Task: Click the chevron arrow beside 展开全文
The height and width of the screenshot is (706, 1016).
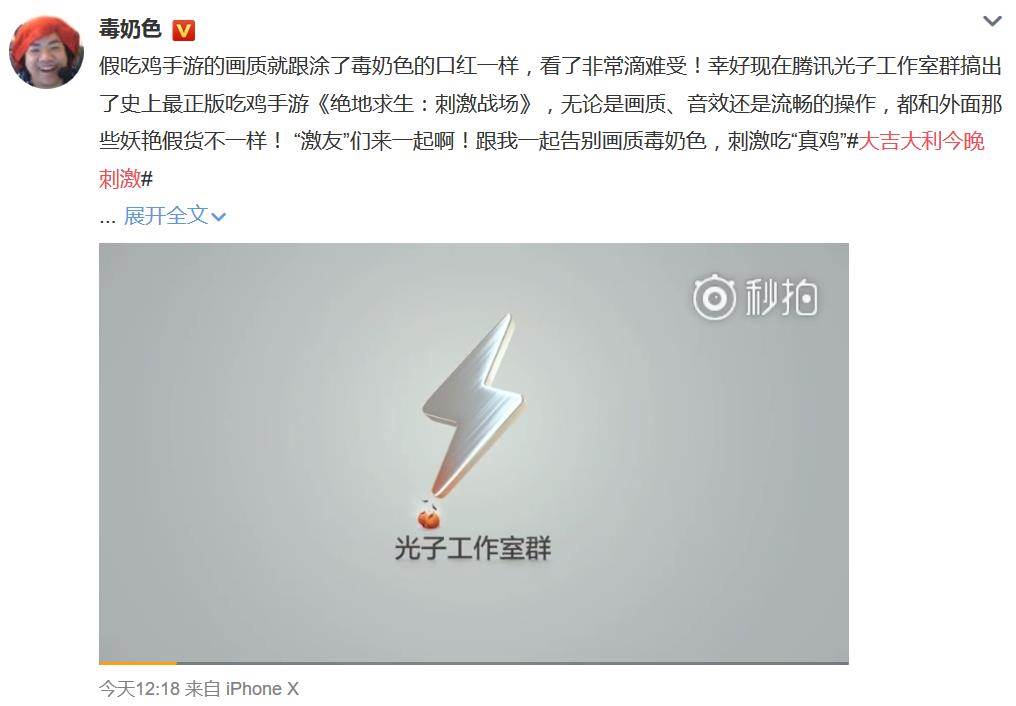Action: tap(218, 217)
